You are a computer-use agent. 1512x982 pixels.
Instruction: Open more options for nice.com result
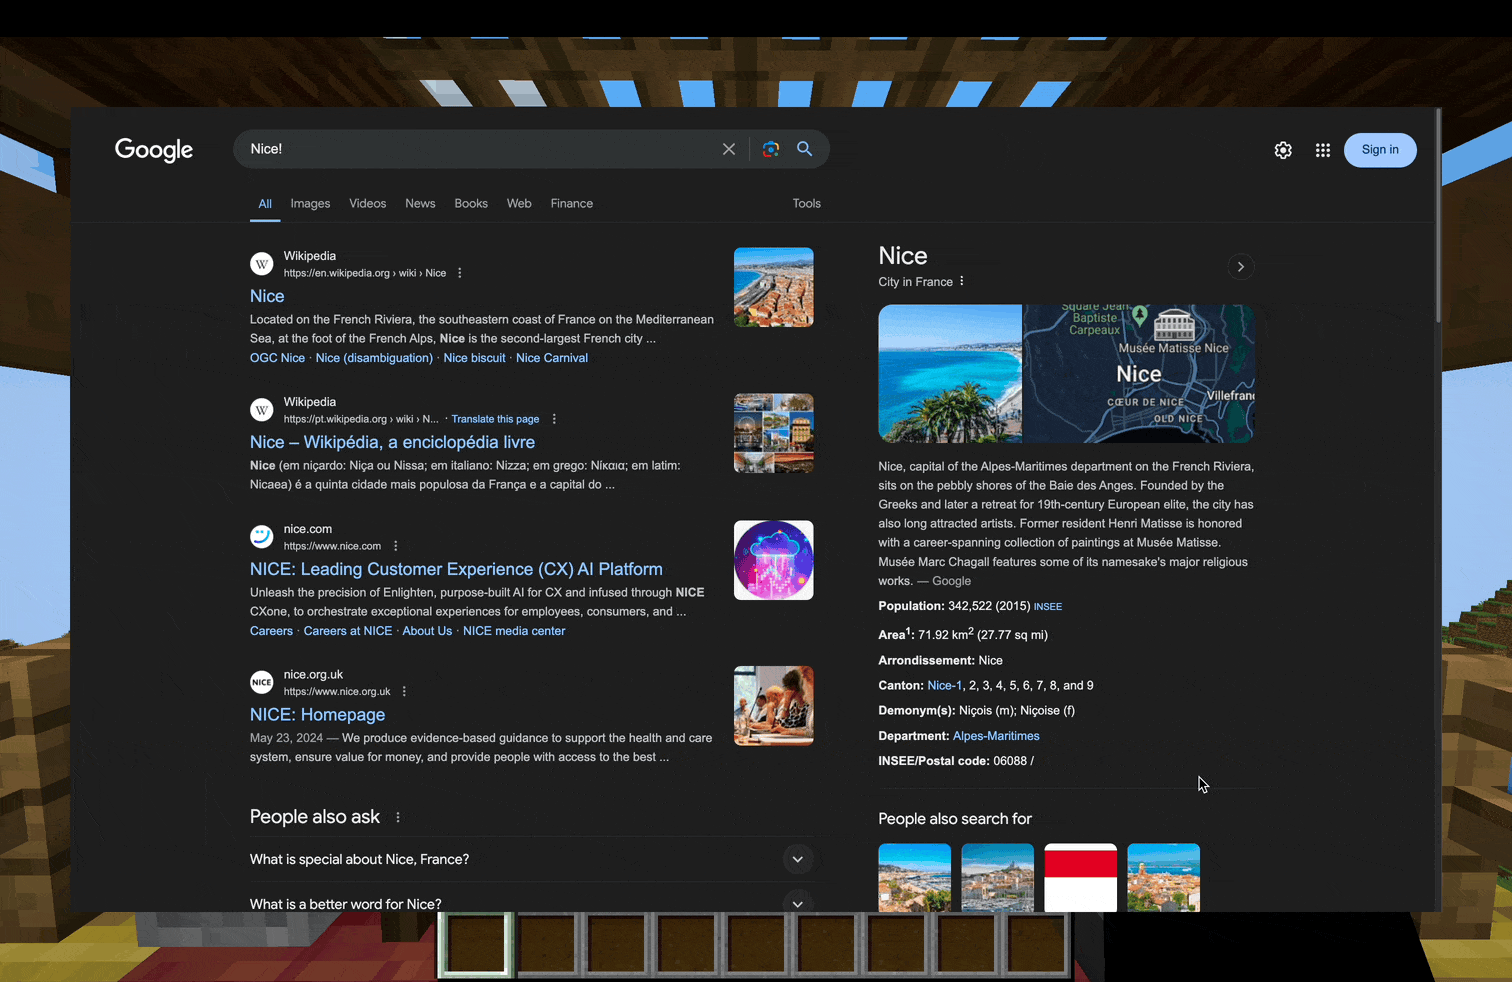pyautogui.click(x=396, y=546)
